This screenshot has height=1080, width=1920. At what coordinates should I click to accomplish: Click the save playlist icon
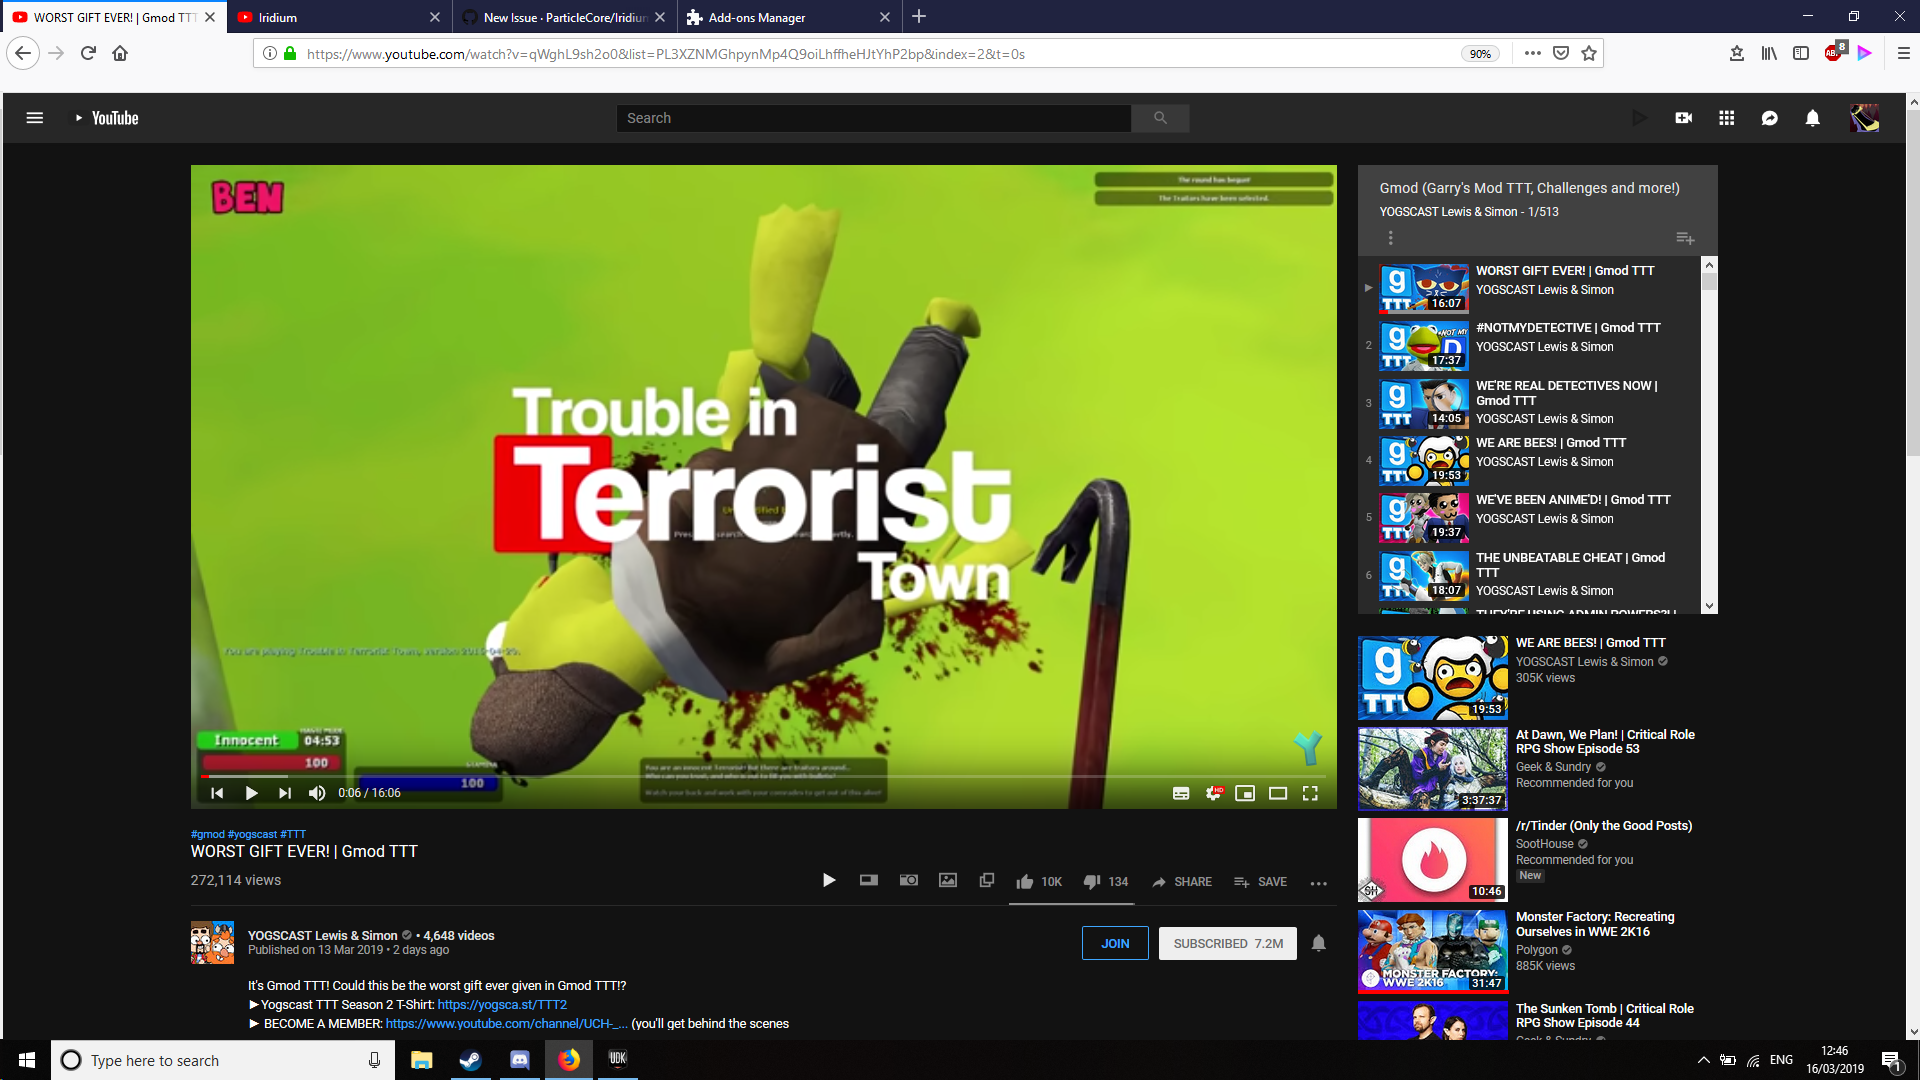pos(1685,238)
